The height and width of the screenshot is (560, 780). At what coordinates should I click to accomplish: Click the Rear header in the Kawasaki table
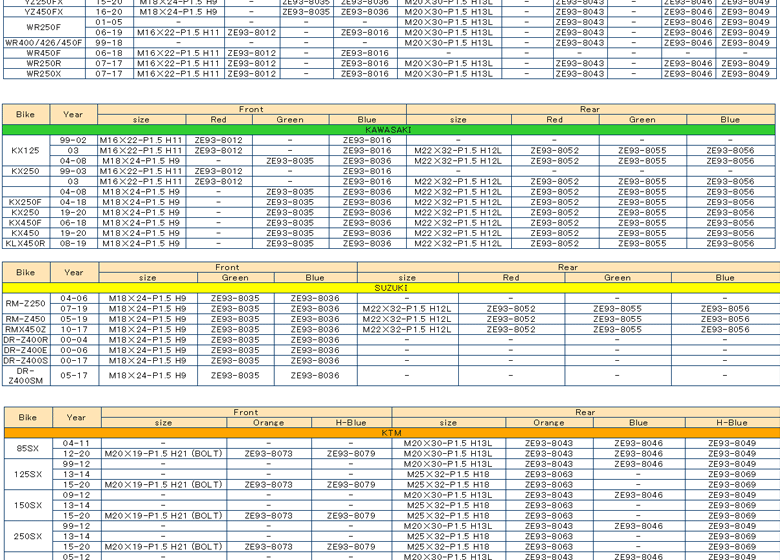pyautogui.click(x=590, y=109)
